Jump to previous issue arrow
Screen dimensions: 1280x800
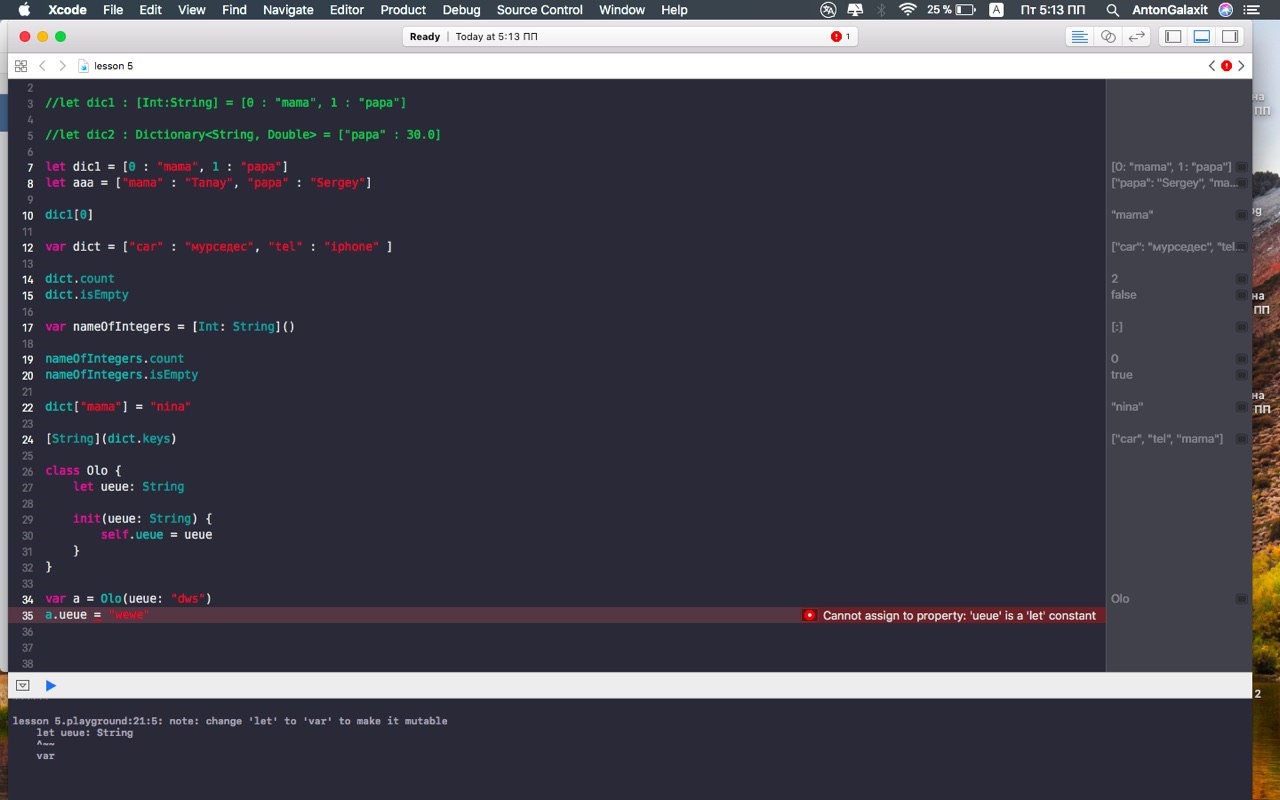point(1212,66)
